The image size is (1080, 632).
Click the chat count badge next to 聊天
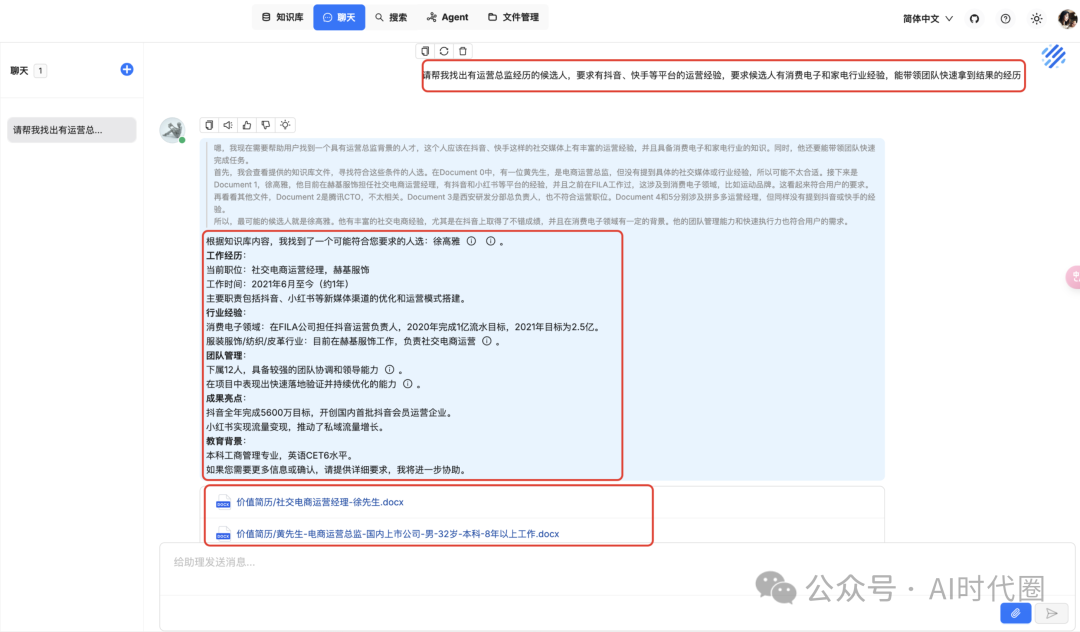click(41, 70)
